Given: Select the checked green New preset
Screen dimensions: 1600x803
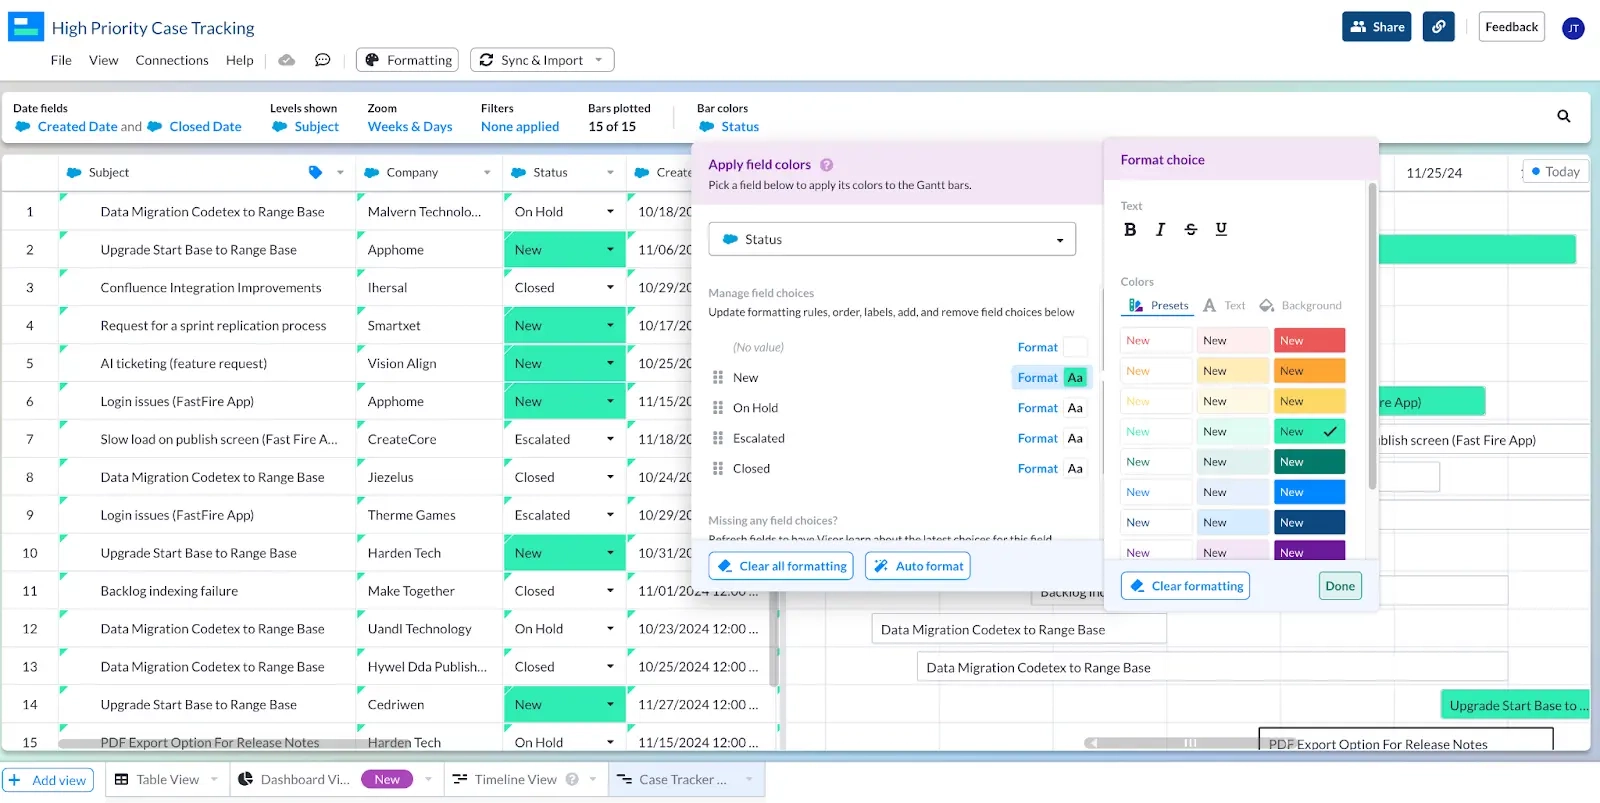Looking at the screenshot, I should [1309, 432].
